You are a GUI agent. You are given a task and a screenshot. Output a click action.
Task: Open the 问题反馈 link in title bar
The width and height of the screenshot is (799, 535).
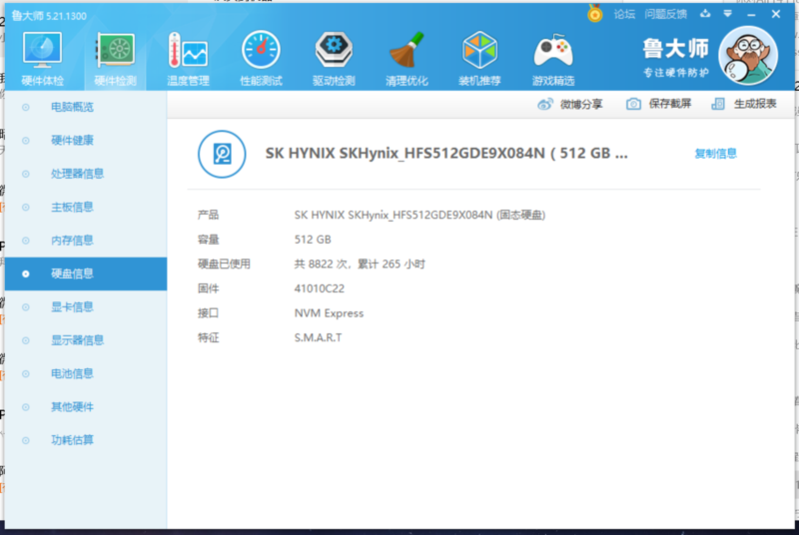click(x=666, y=14)
